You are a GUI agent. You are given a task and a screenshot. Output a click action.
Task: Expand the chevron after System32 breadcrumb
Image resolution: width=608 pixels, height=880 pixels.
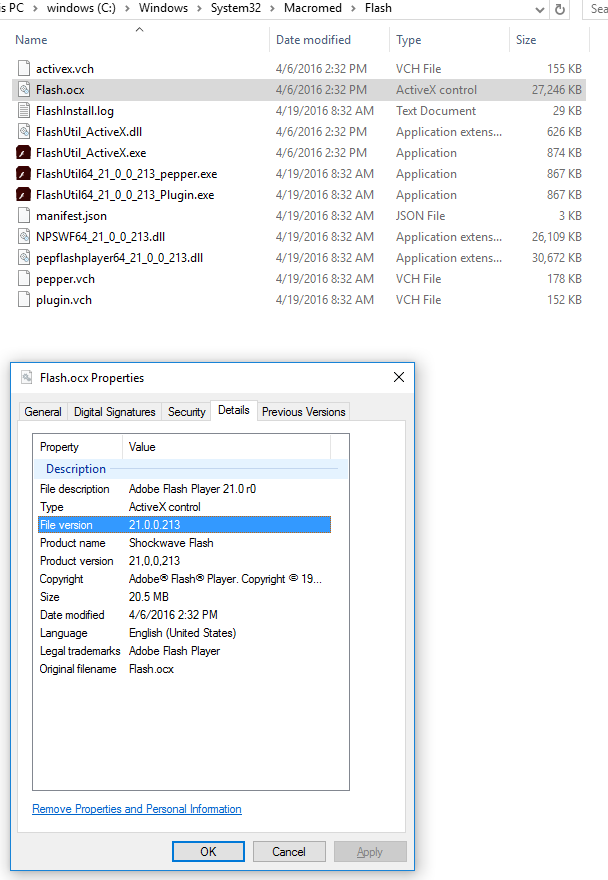pos(272,8)
